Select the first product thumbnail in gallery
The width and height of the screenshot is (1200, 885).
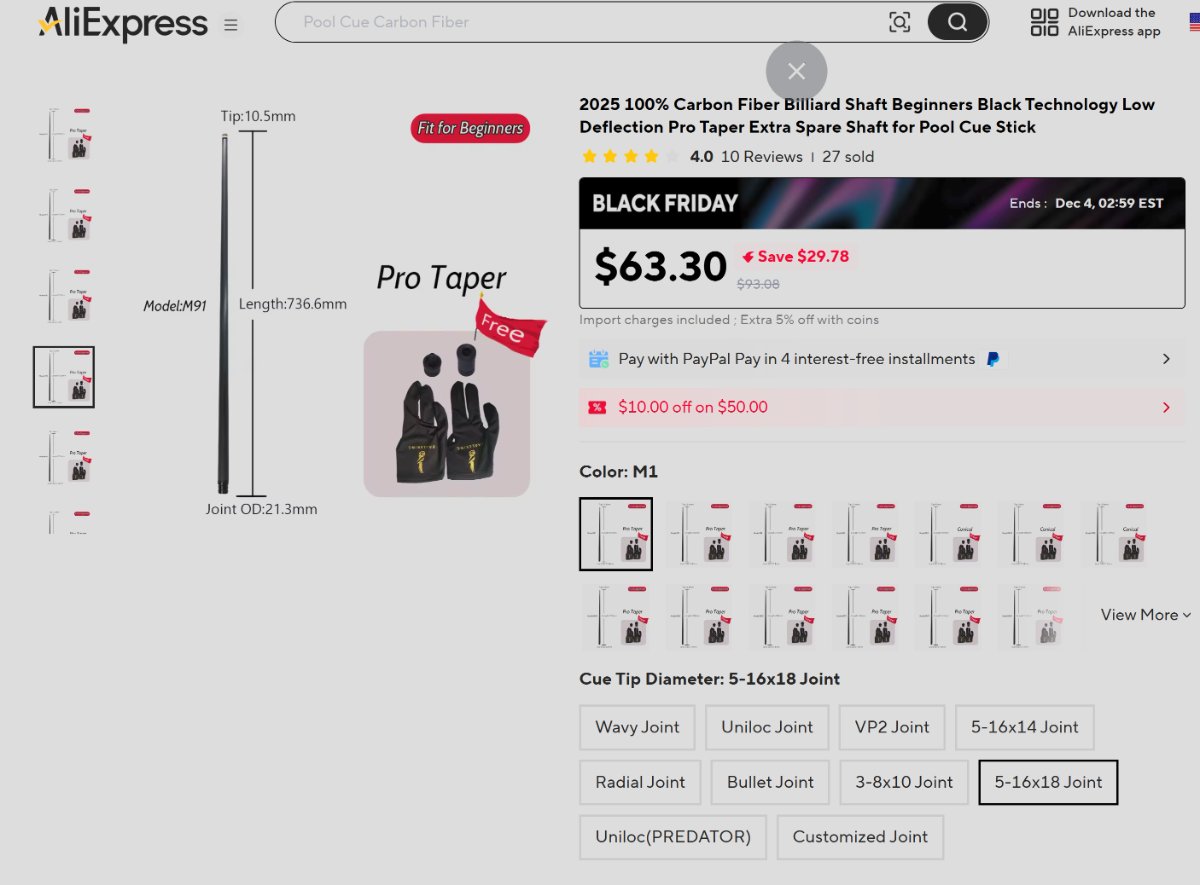(x=64, y=135)
